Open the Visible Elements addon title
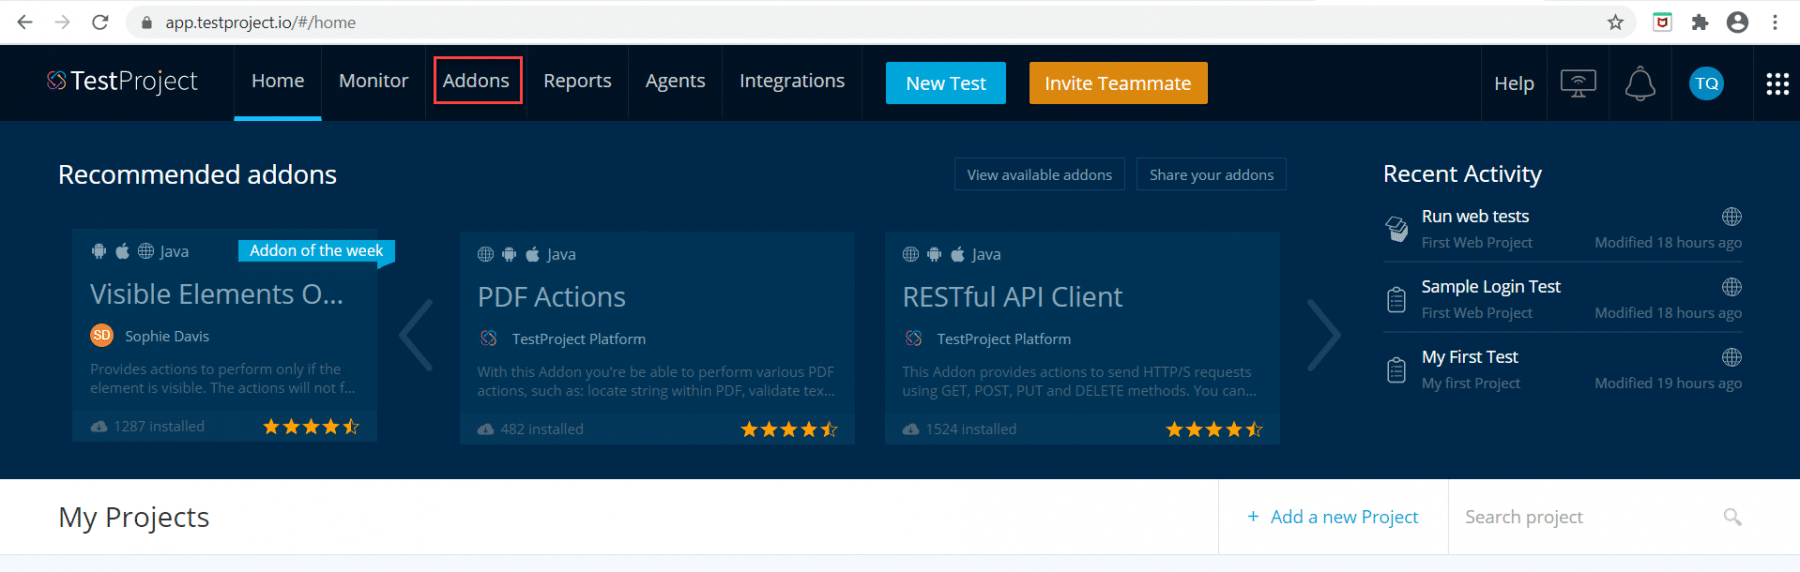The height and width of the screenshot is (572, 1800). [217, 294]
